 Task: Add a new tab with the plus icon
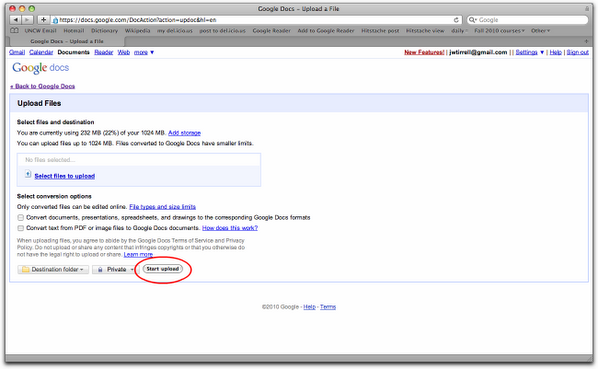point(586,41)
